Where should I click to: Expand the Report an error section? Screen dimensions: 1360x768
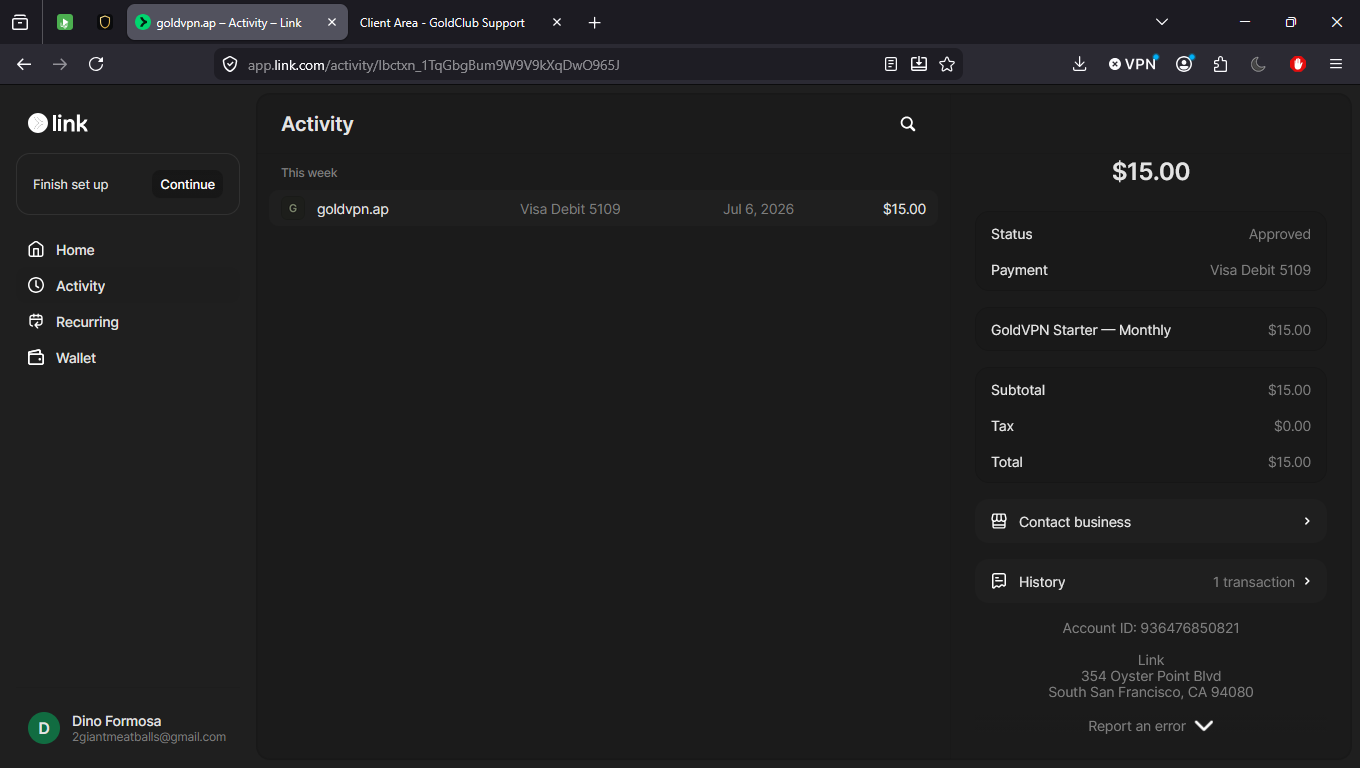[1151, 726]
